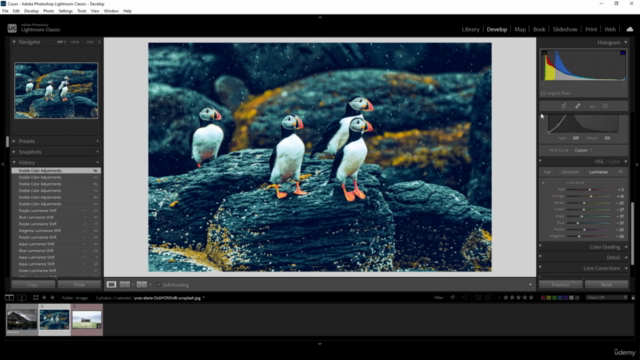Toggle the HSL / Color panel switch
The image size is (640, 360).
coord(540,161)
